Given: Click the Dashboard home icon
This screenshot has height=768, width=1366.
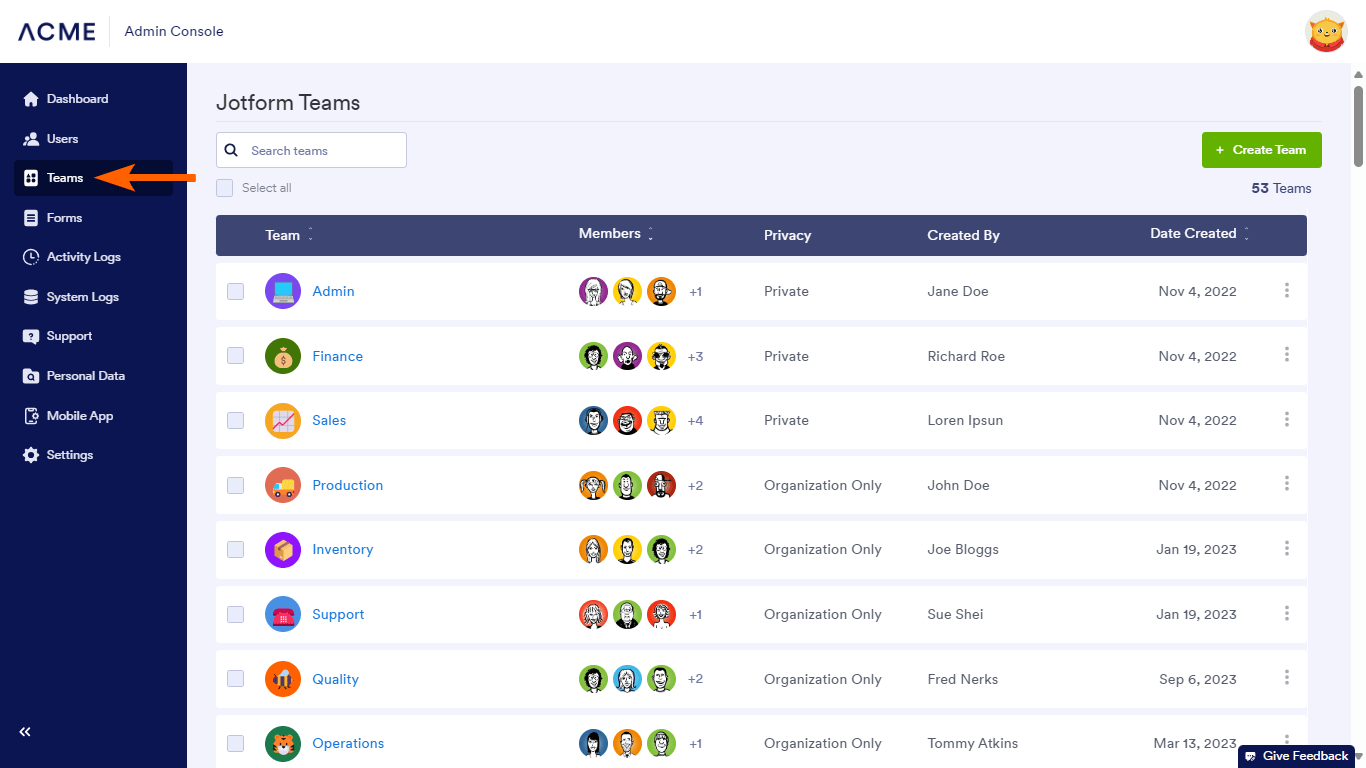Looking at the screenshot, I should tap(31, 99).
